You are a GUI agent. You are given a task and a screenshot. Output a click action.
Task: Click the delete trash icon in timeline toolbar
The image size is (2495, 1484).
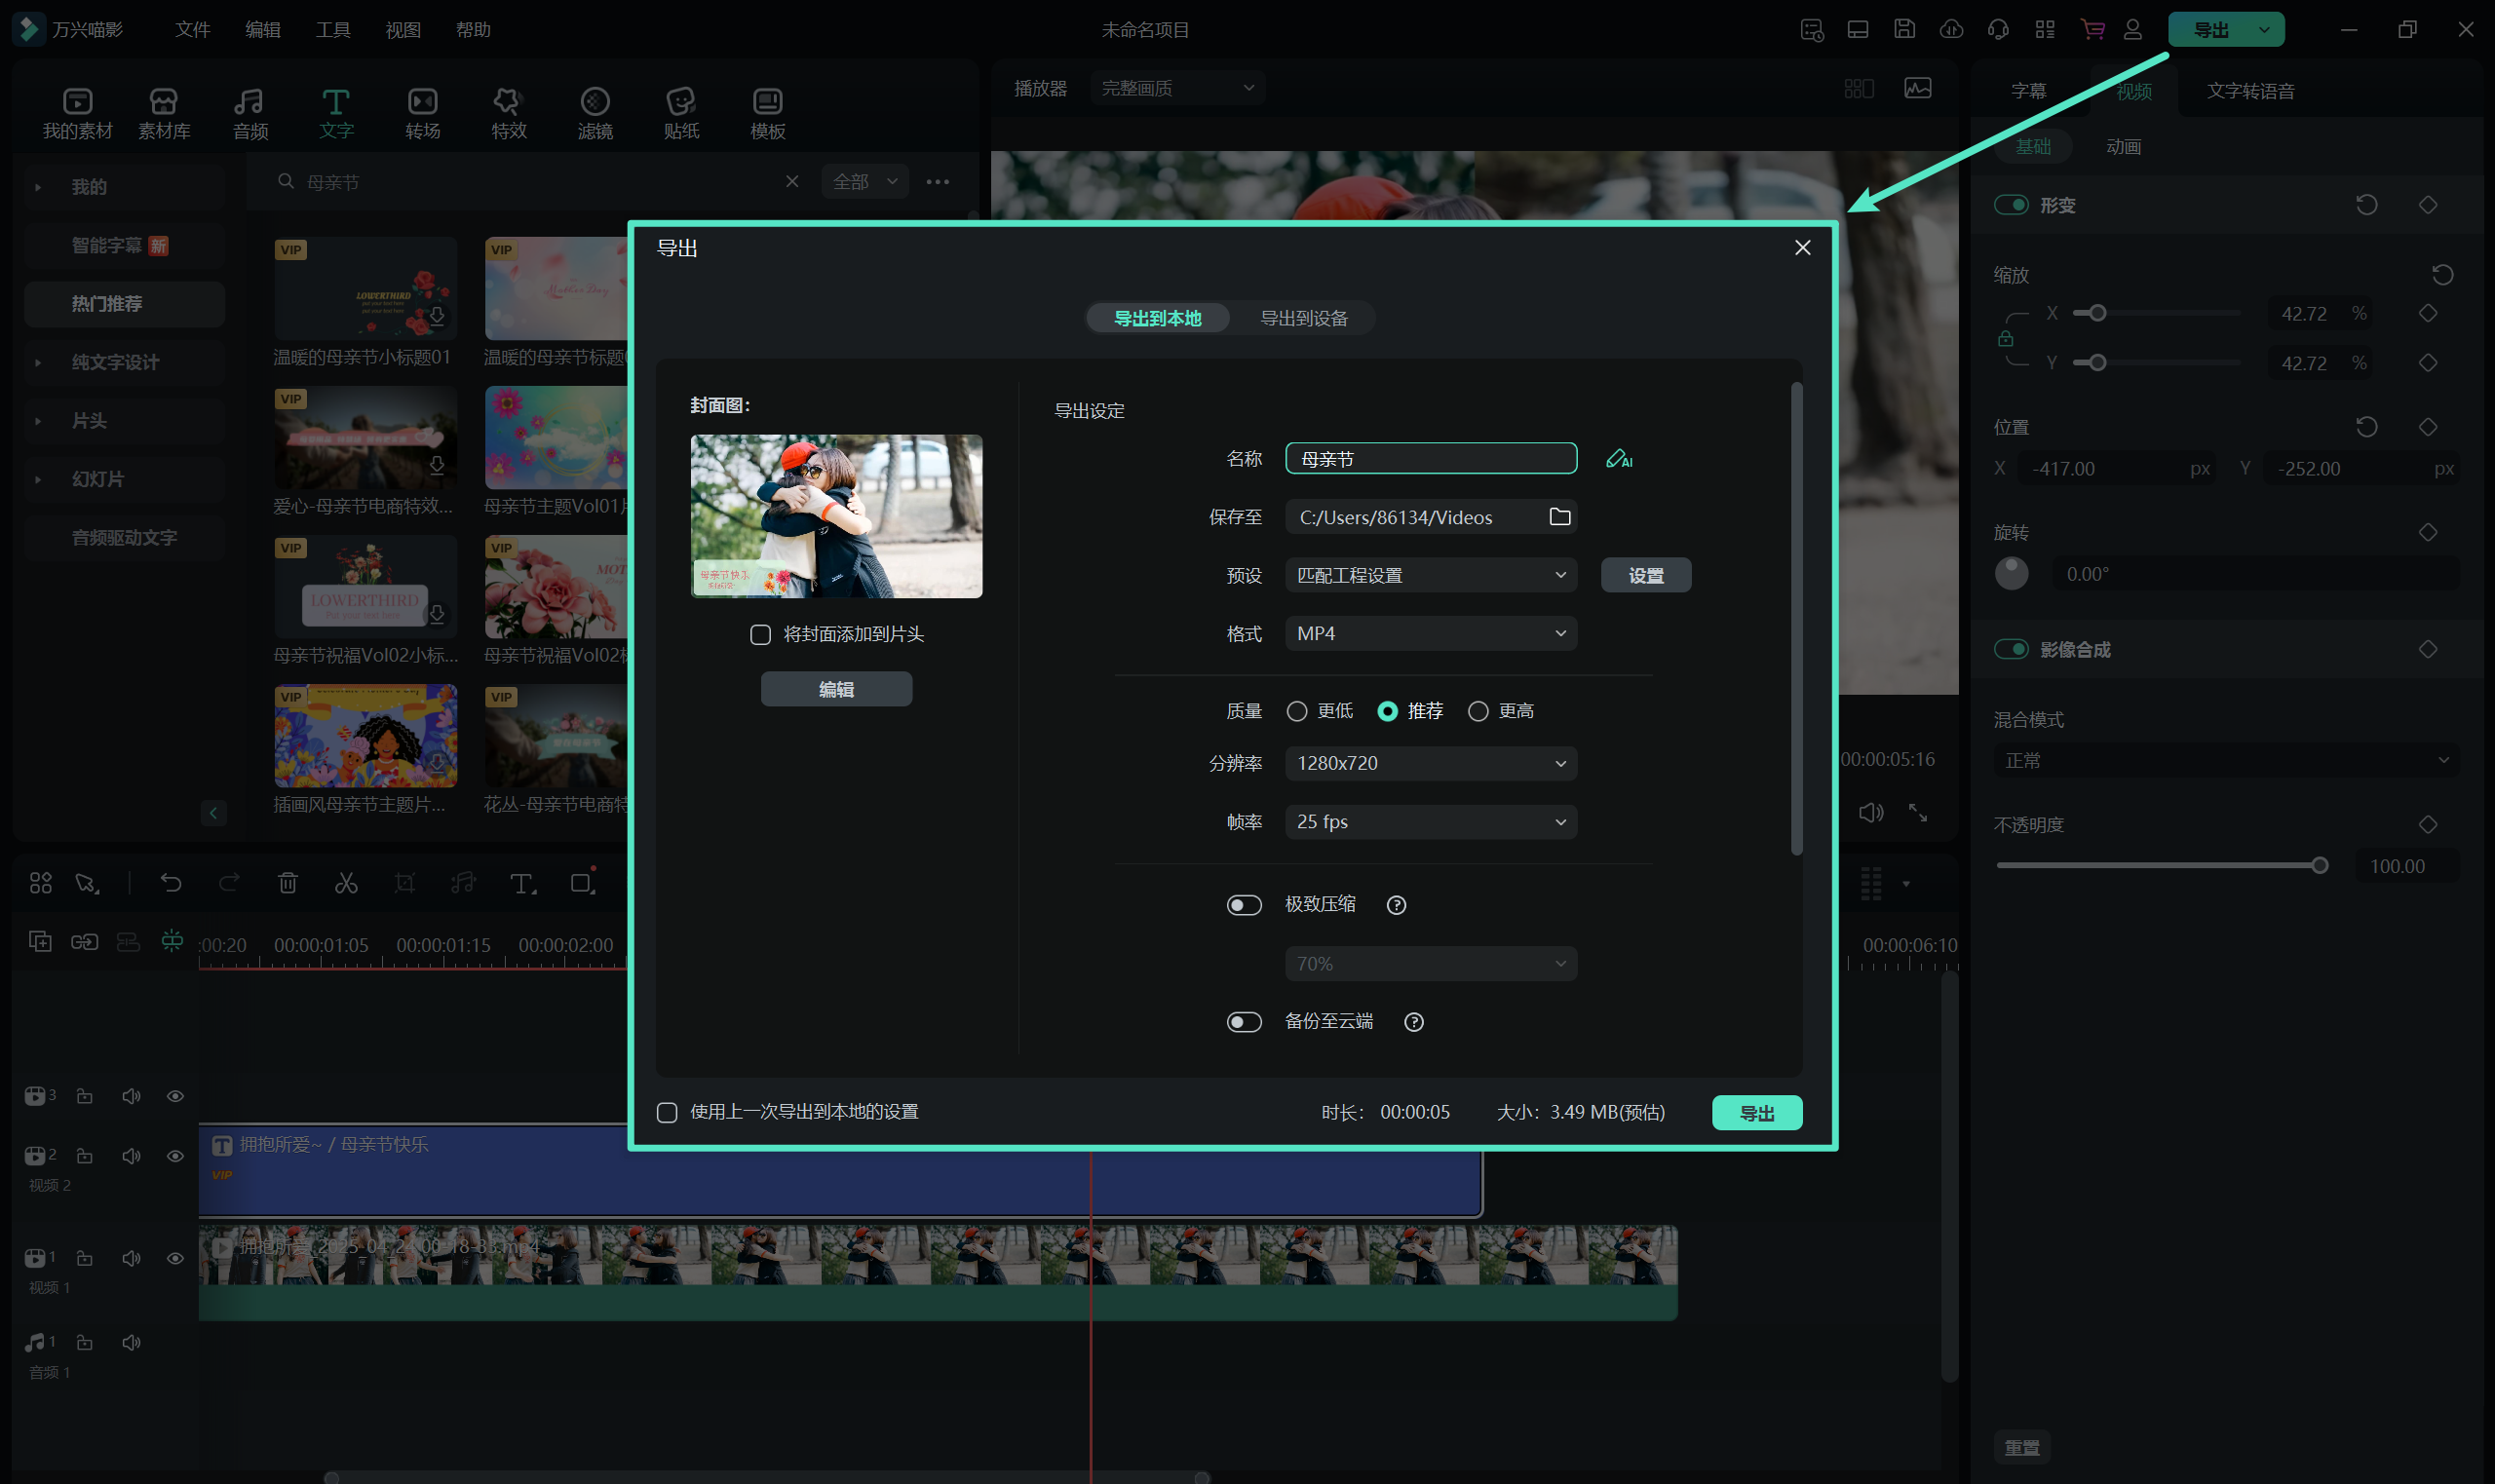(x=288, y=883)
